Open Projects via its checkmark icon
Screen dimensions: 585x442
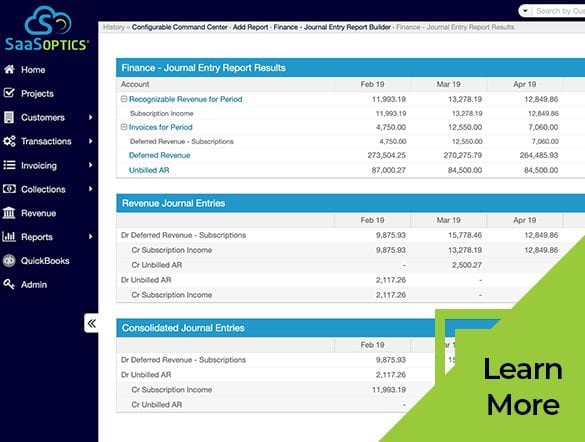pyautogui.click(x=9, y=93)
